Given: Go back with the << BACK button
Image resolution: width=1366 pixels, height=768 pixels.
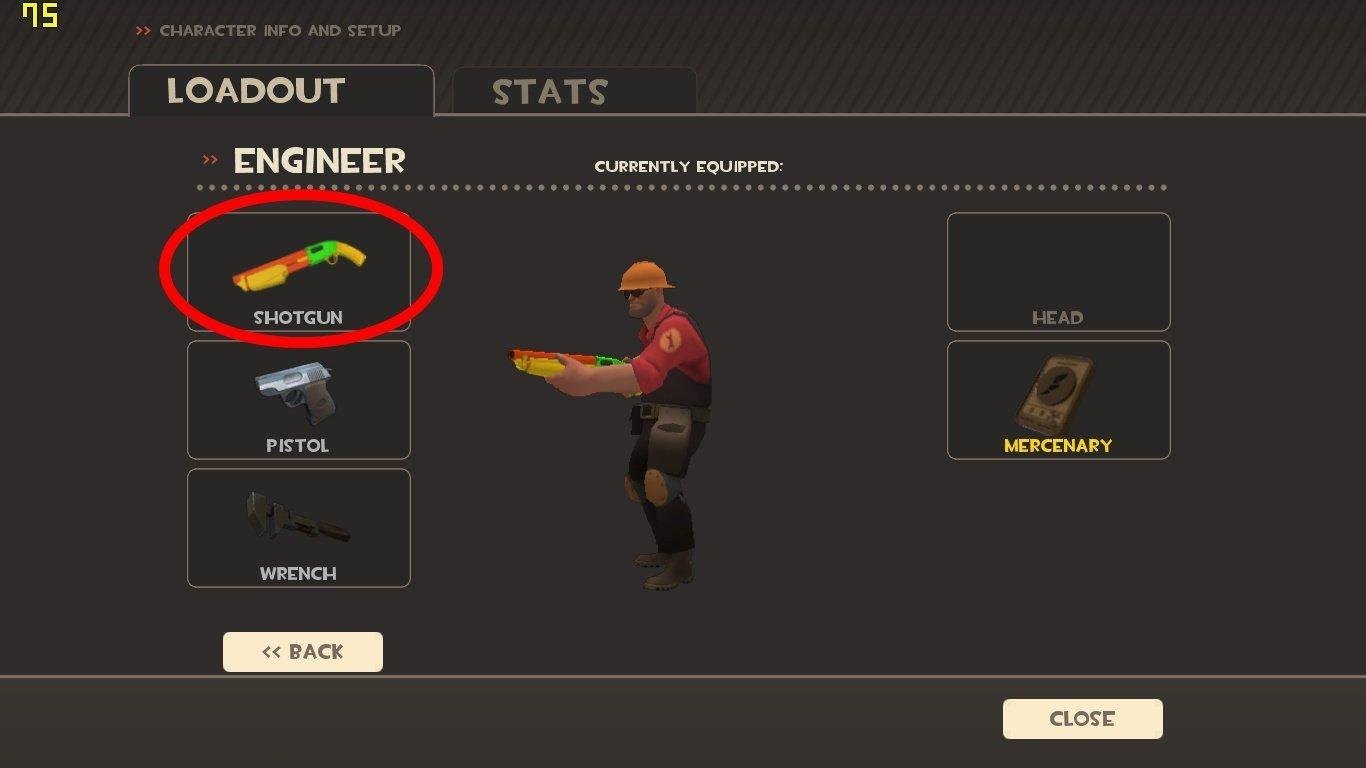Looking at the screenshot, I should pyautogui.click(x=302, y=652).
